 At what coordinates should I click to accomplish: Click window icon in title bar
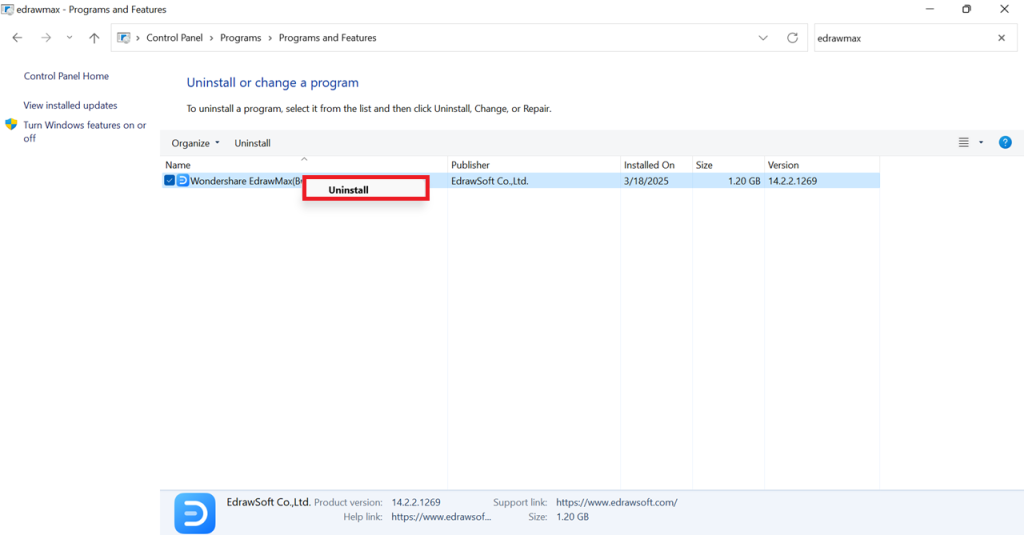coord(7,9)
